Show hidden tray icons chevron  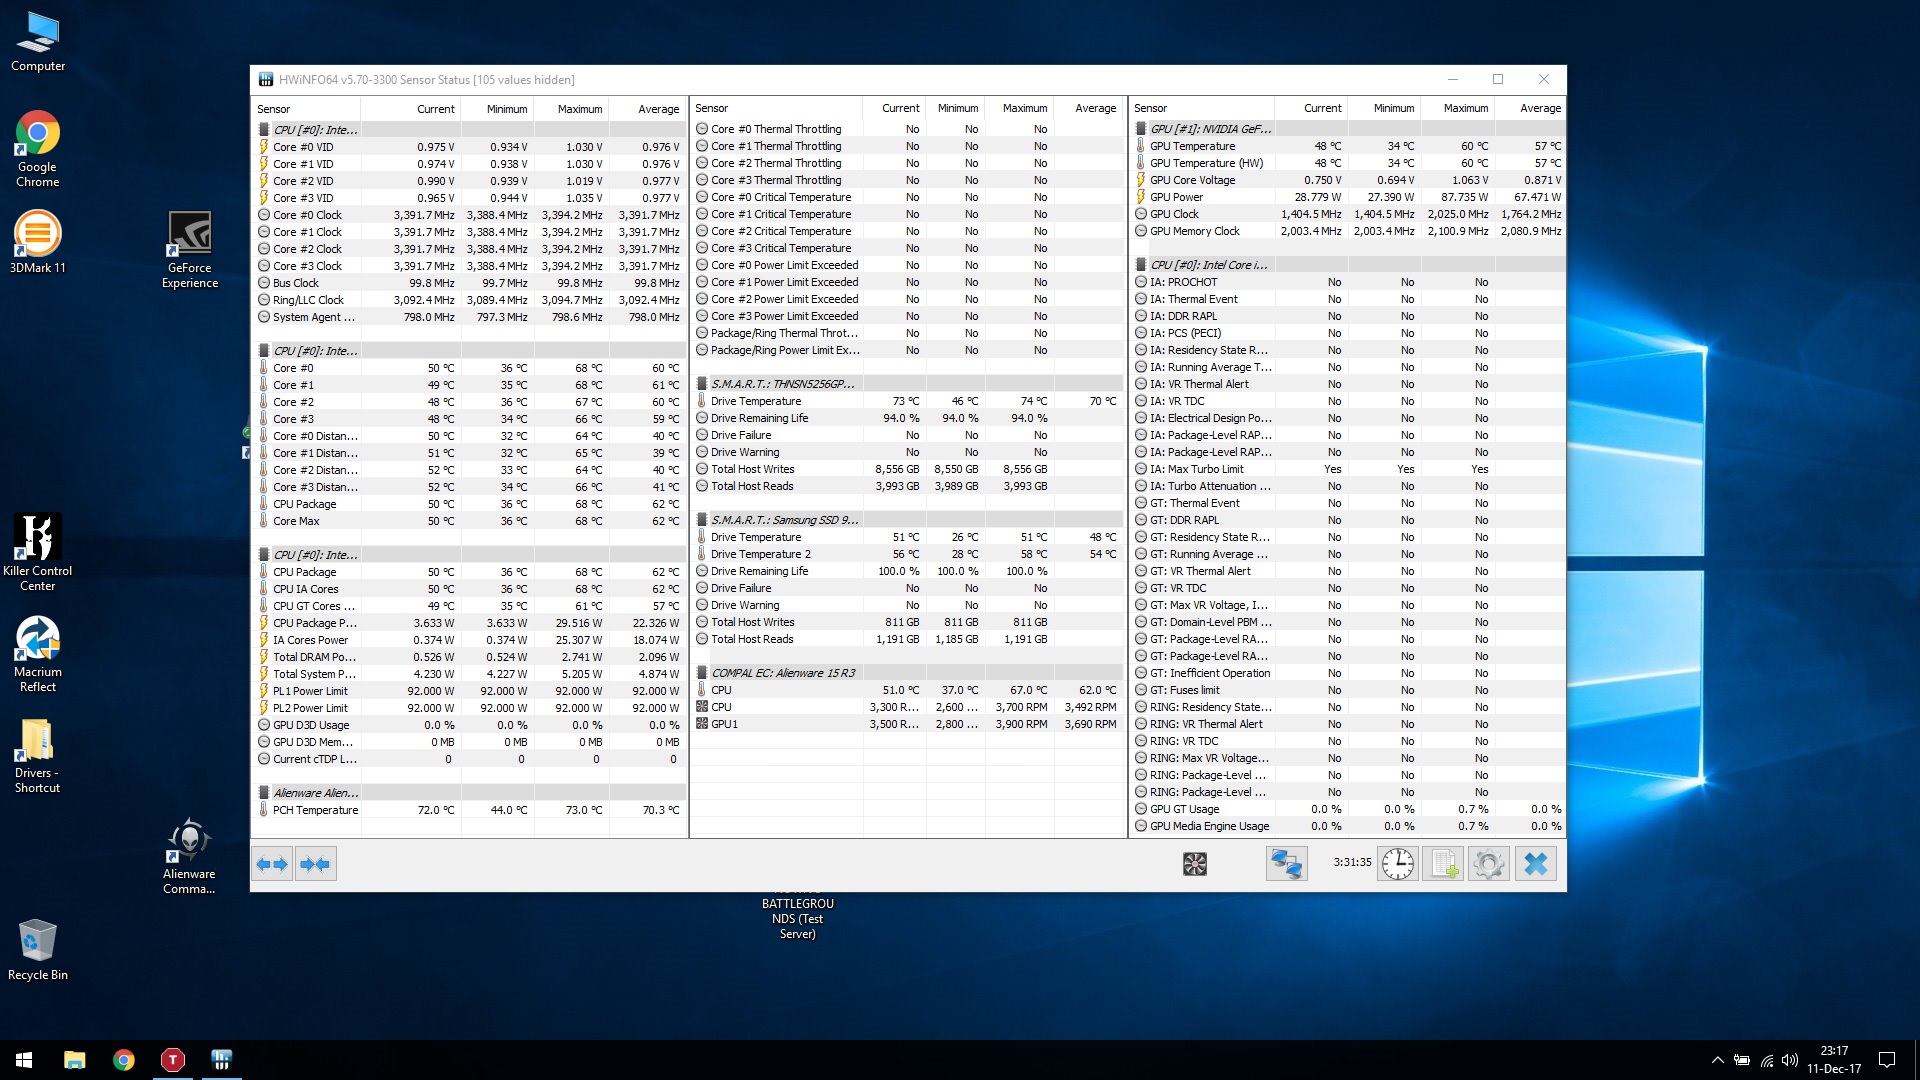1718,1060
